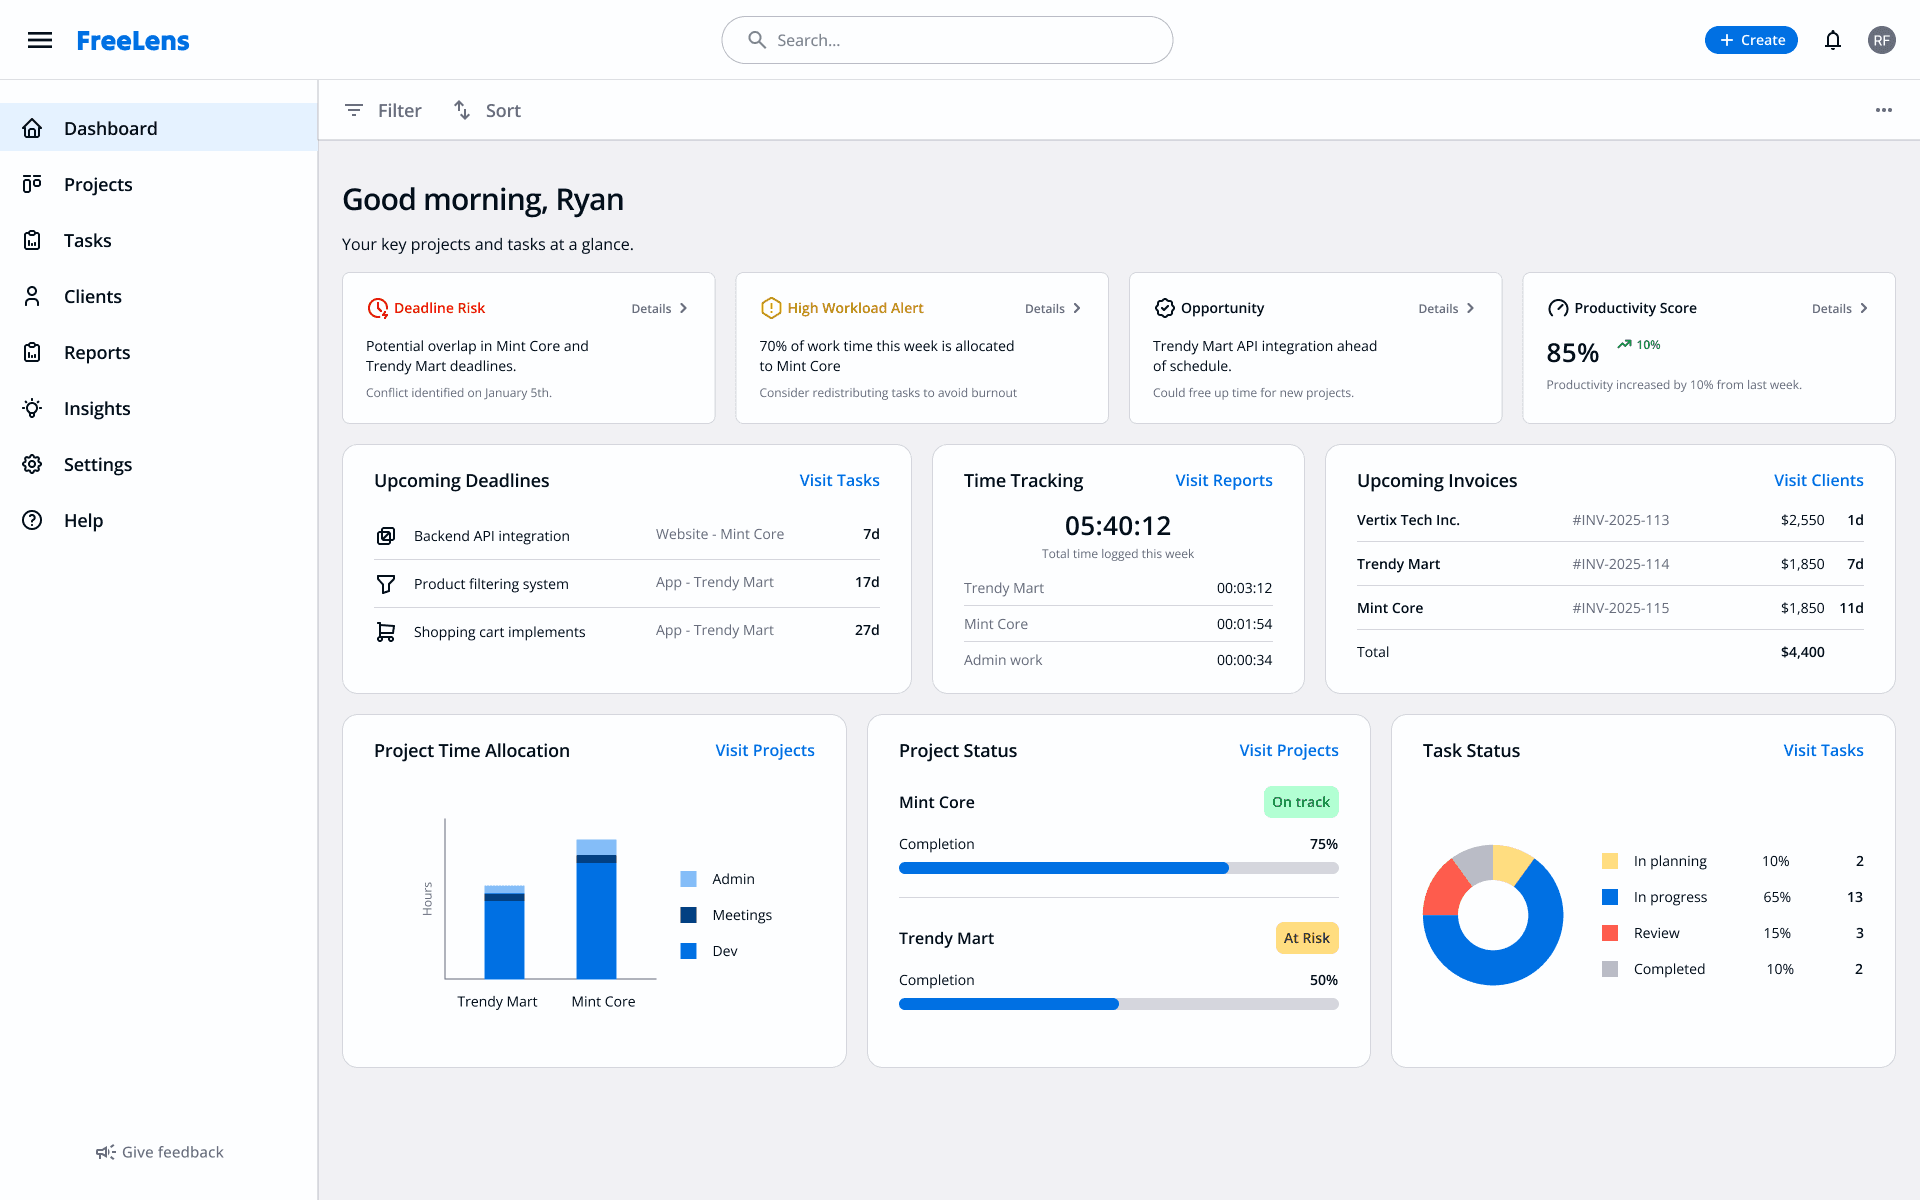The height and width of the screenshot is (1200, 1920).
Task: Go to Projects in sidebar
Action: (98, 184)
